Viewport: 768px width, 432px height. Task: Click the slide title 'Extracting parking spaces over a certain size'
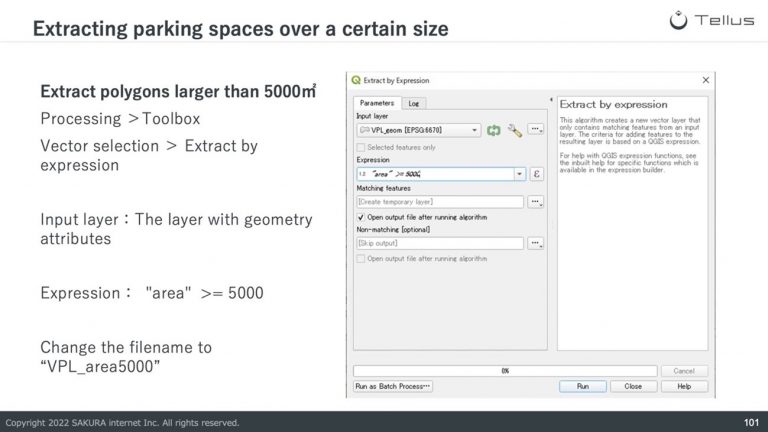click(x=240, y=28)
